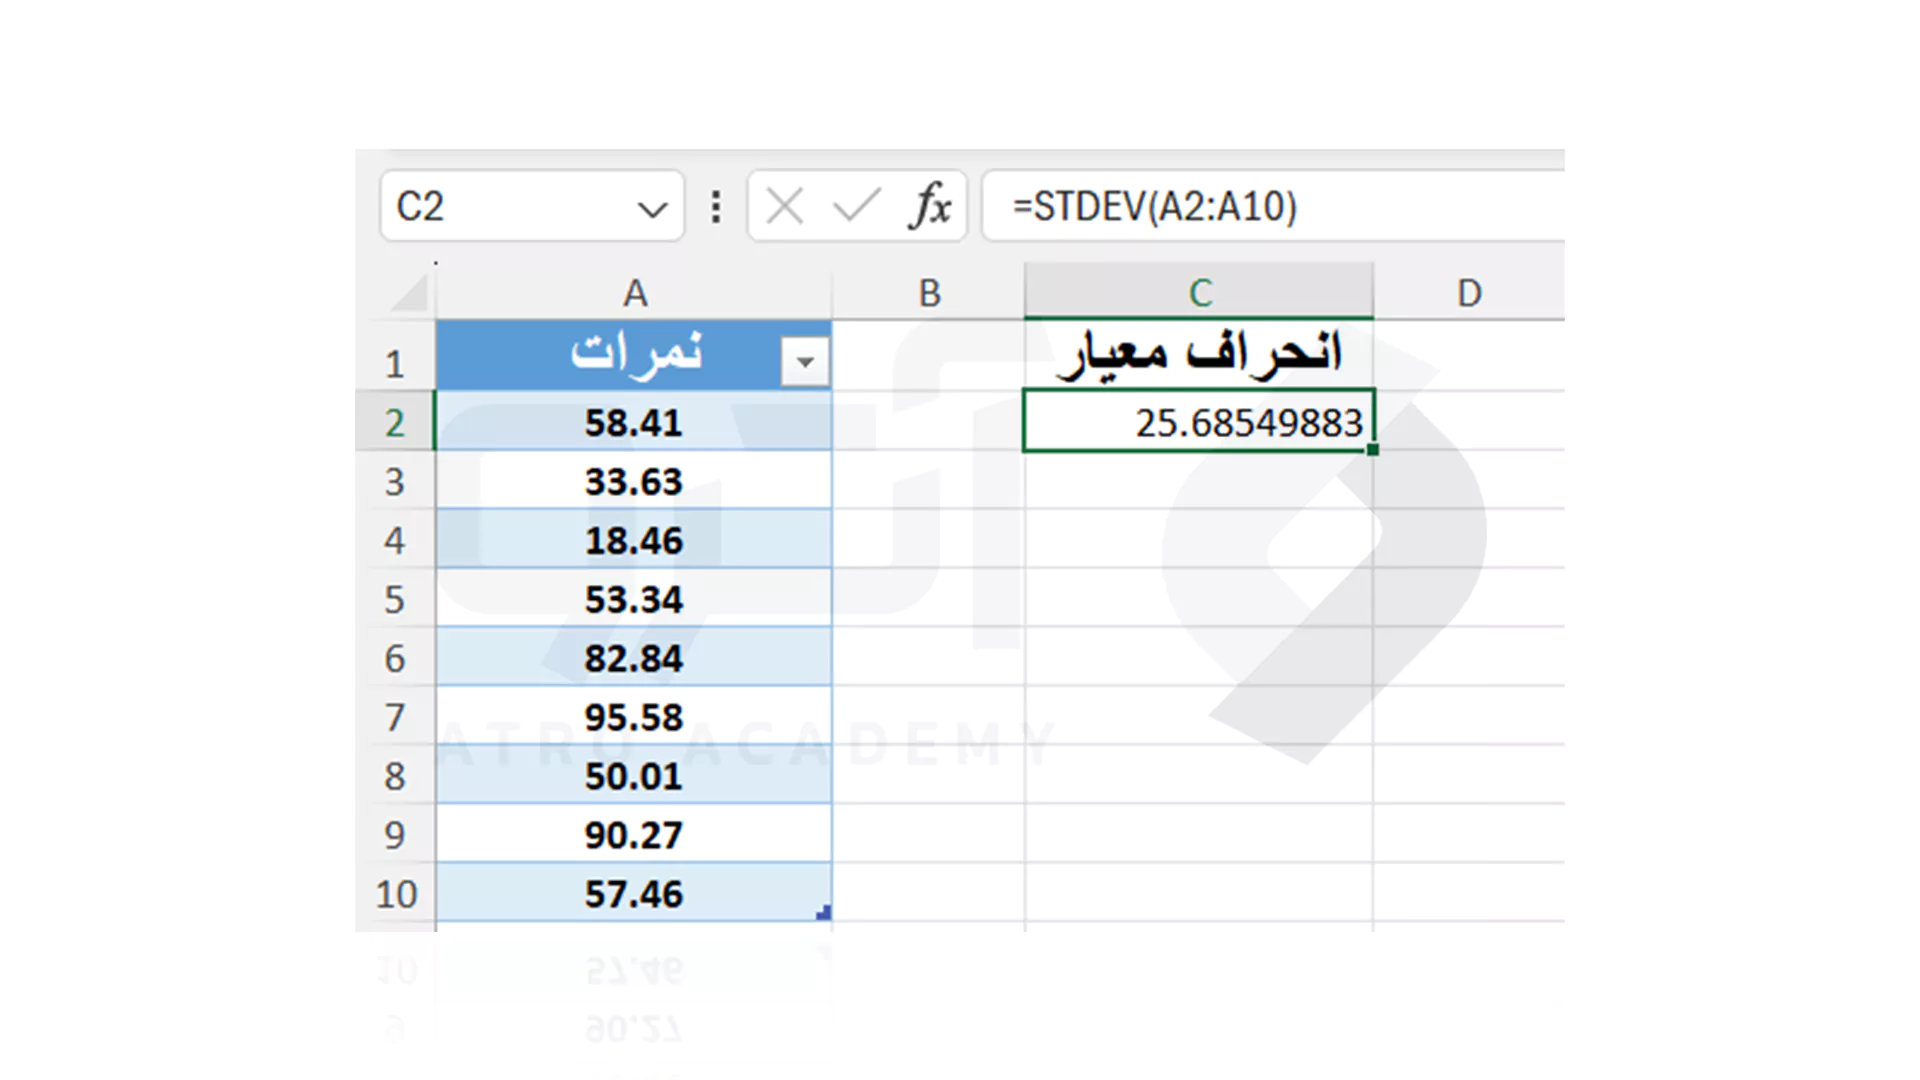Select cell with value 95.58
This screenshot has width=1920, height=1080.
[x=634, y=717]
